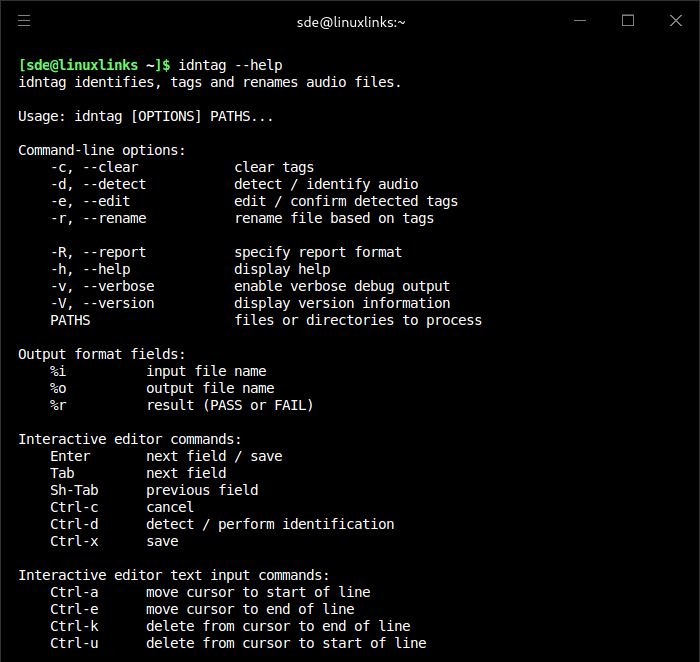
Task: Click the typed 'idntag --help' command
Action: click(226, 65)
